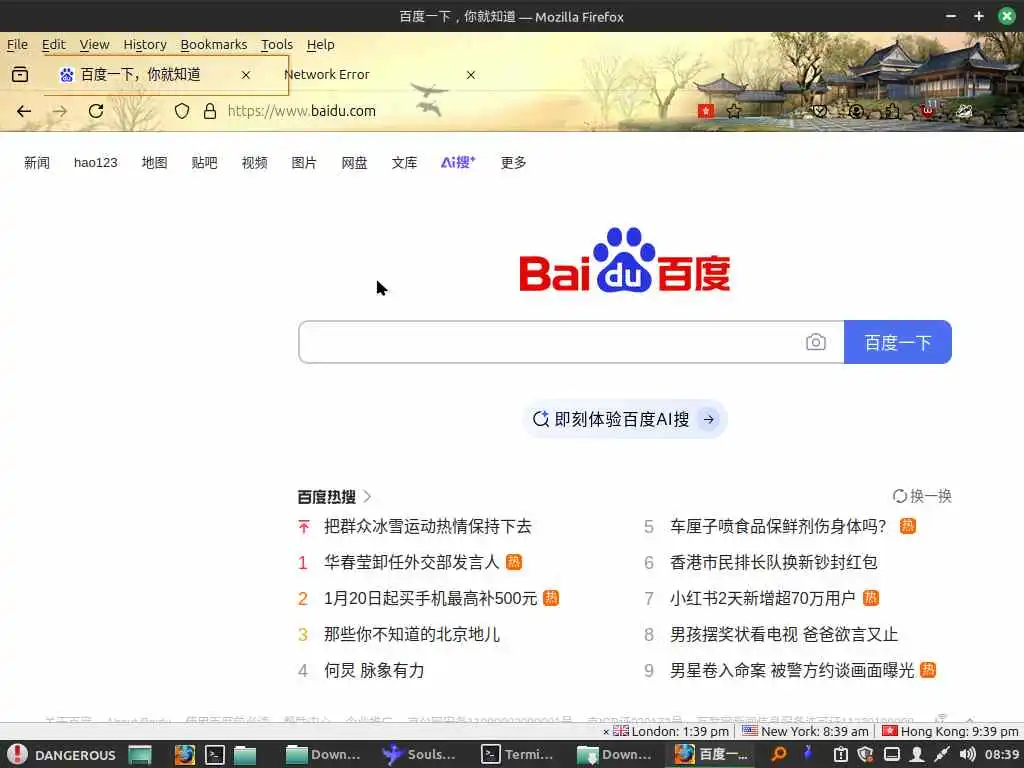Open the 视频 link

point(255,163)
